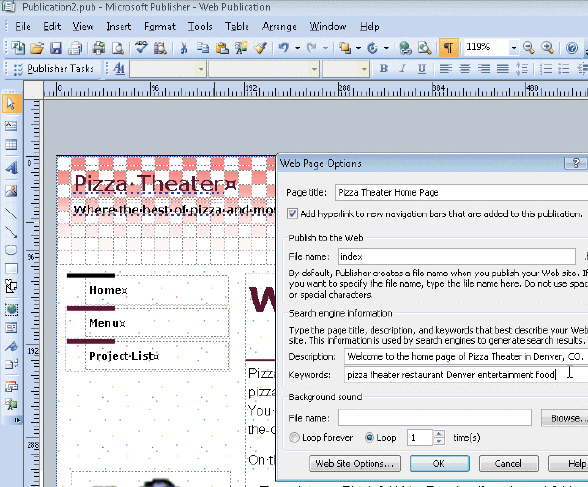Image resolution: width=588 pixels, height=487 pixels.
Task: Select the WordArt tool
Action: coord(11,168)
